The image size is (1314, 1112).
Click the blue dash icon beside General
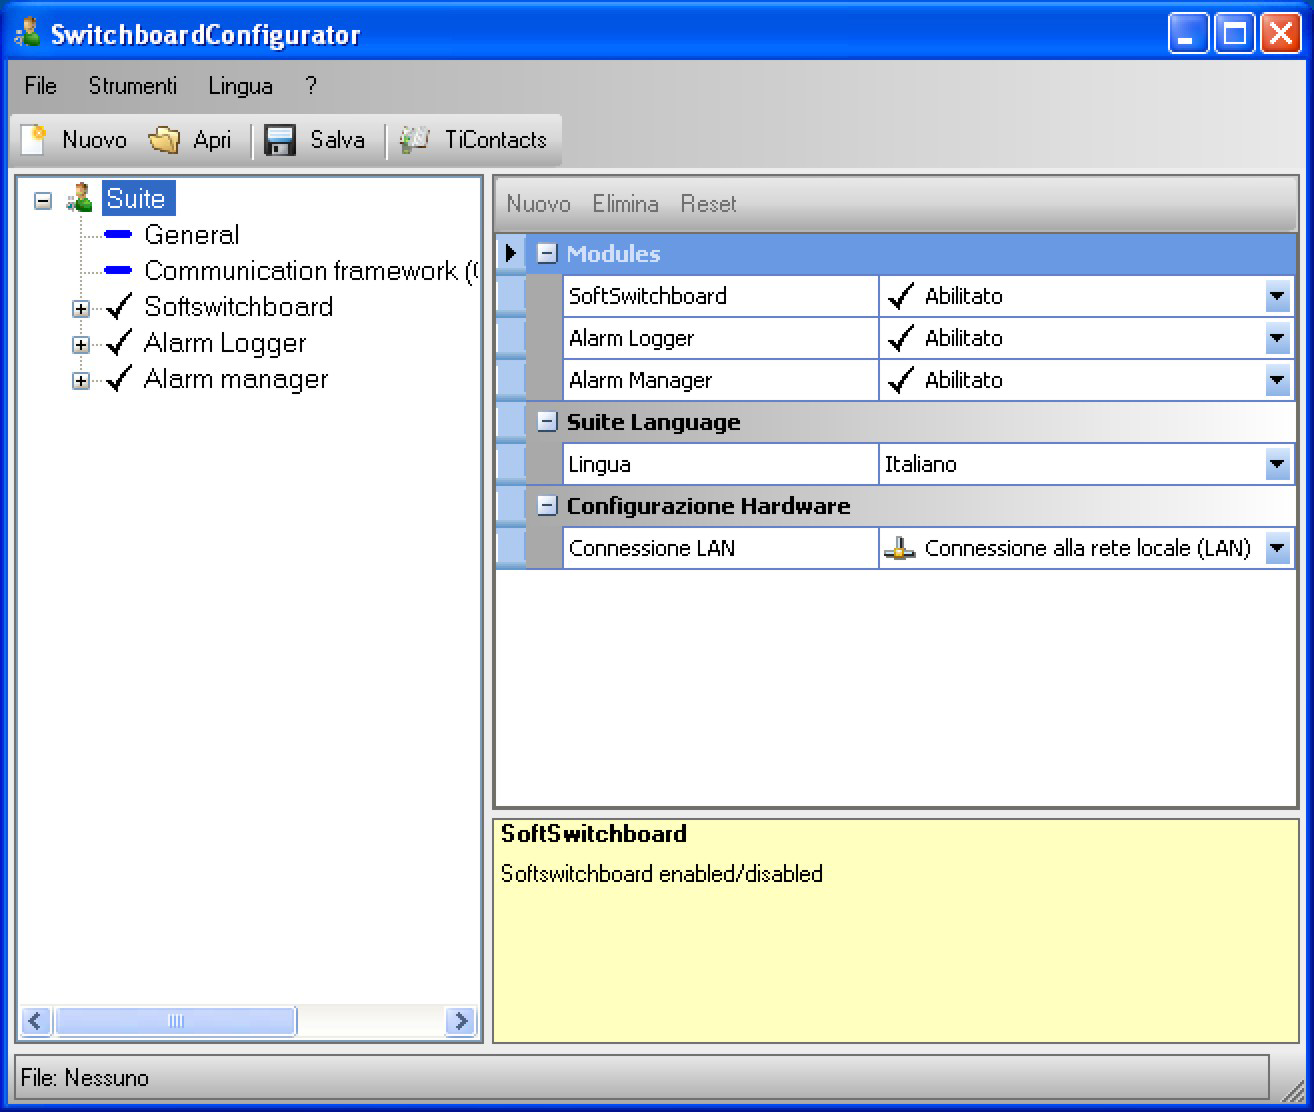coord(118,235)
